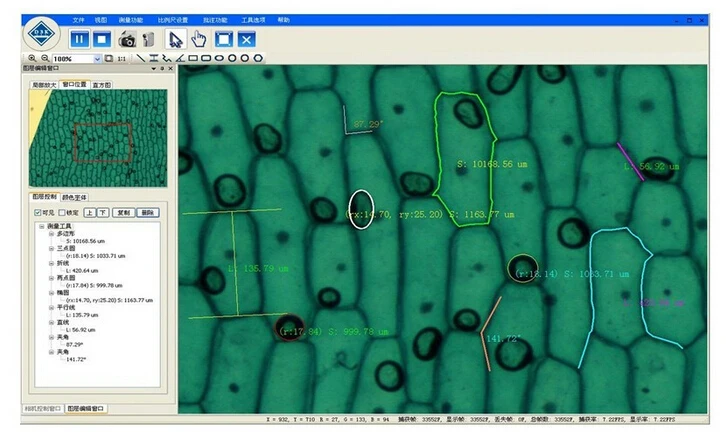Collapse the 两点圆 tree node
726x439 pixels.
click(51, 278)
